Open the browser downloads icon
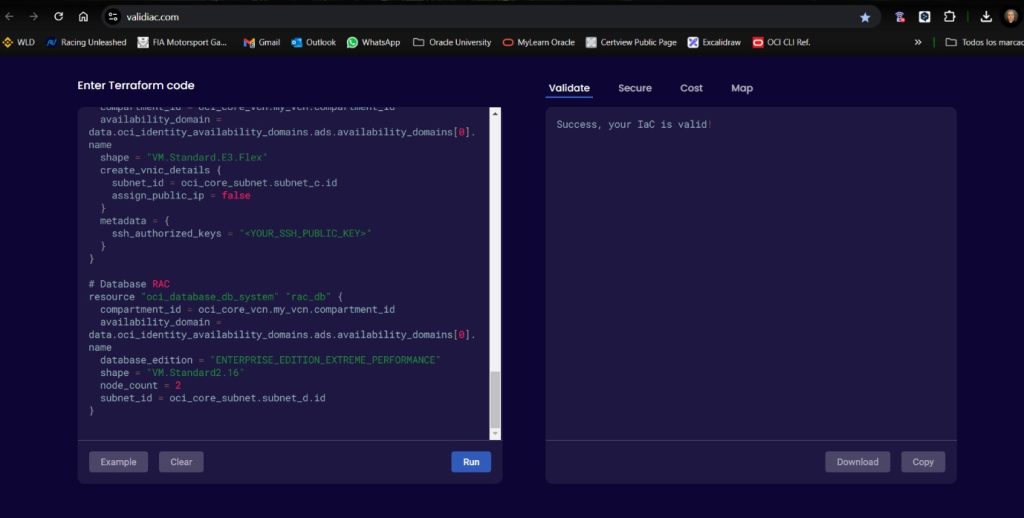The image size is (1024, 518). [x=986, y=16]
